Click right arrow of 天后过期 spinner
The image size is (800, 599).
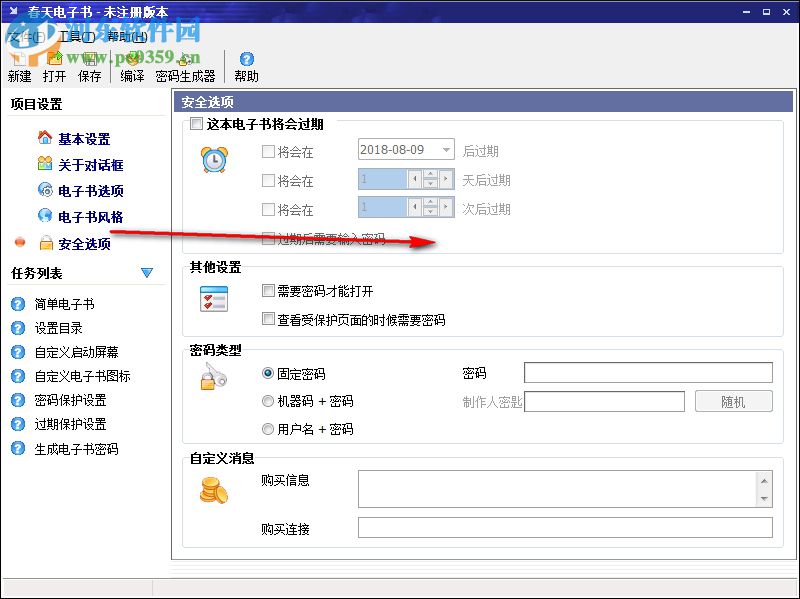pos(446,179)
